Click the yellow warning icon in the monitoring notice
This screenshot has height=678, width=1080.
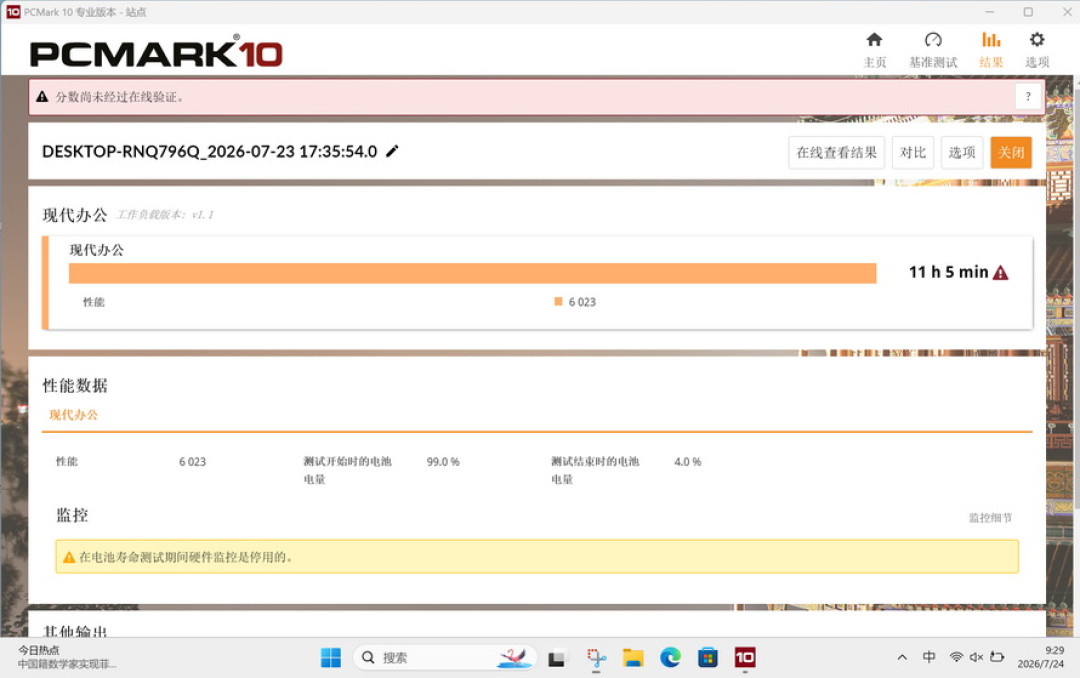69,557
